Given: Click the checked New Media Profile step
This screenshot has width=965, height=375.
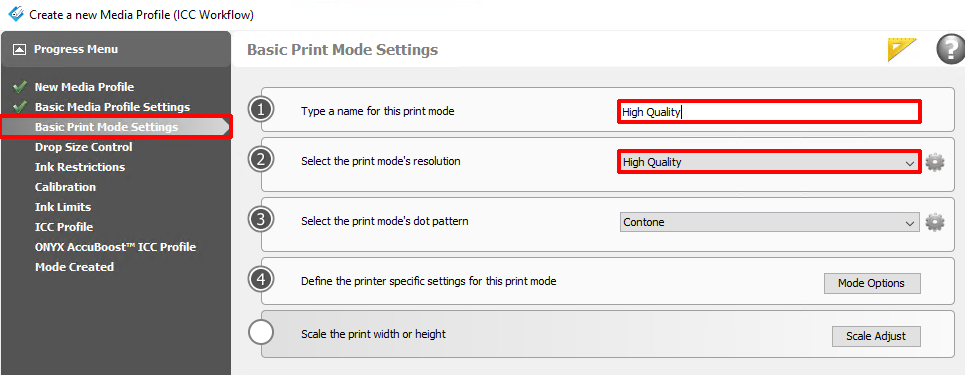Looking at the screenshot, I should 84,87.
